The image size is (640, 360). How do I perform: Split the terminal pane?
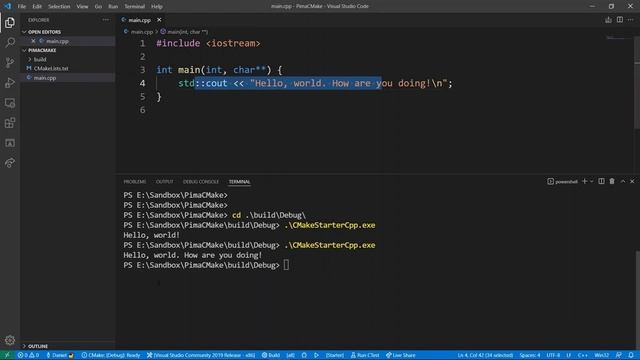click(x=601, y=181)
